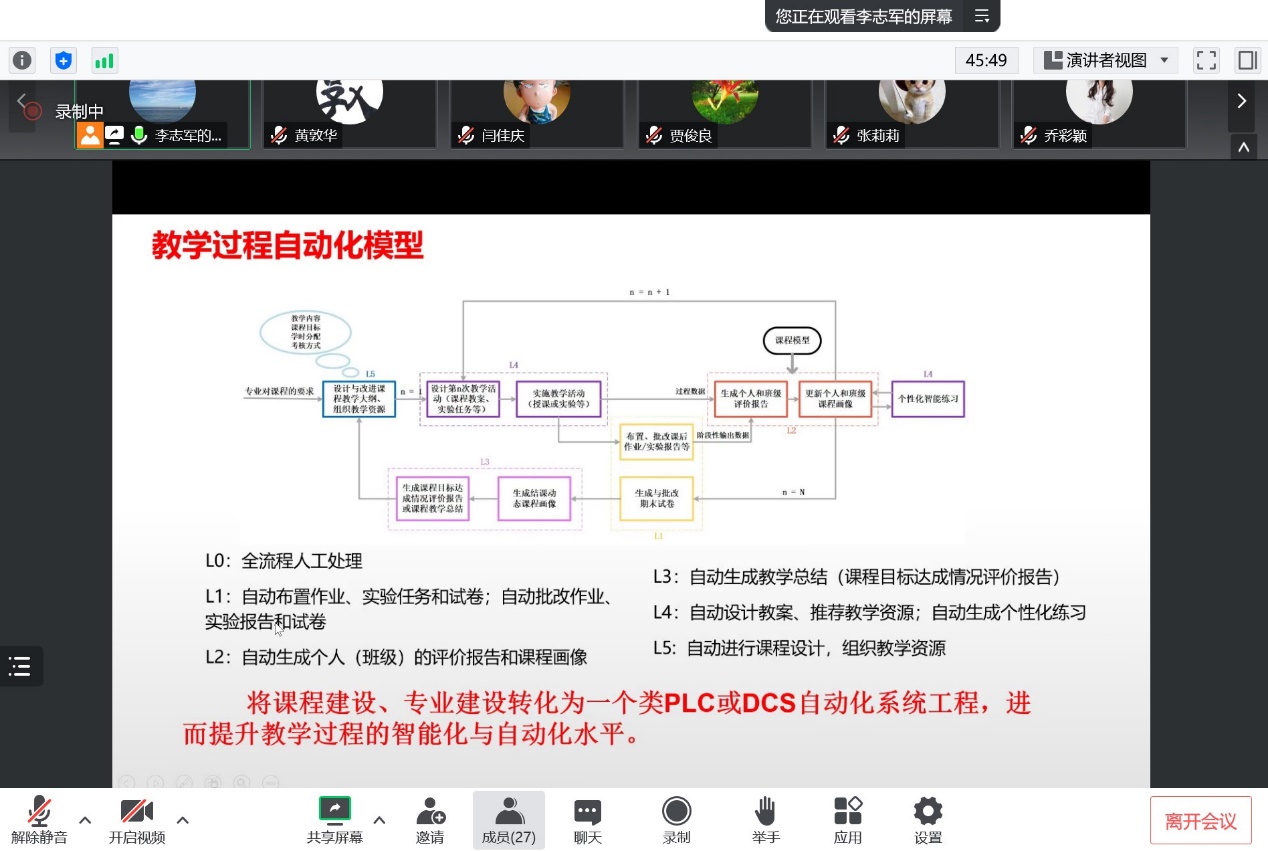Unmute the microphone
Image resolution: width=1268 pixels, height=851 pixels.
click(39, 820)
